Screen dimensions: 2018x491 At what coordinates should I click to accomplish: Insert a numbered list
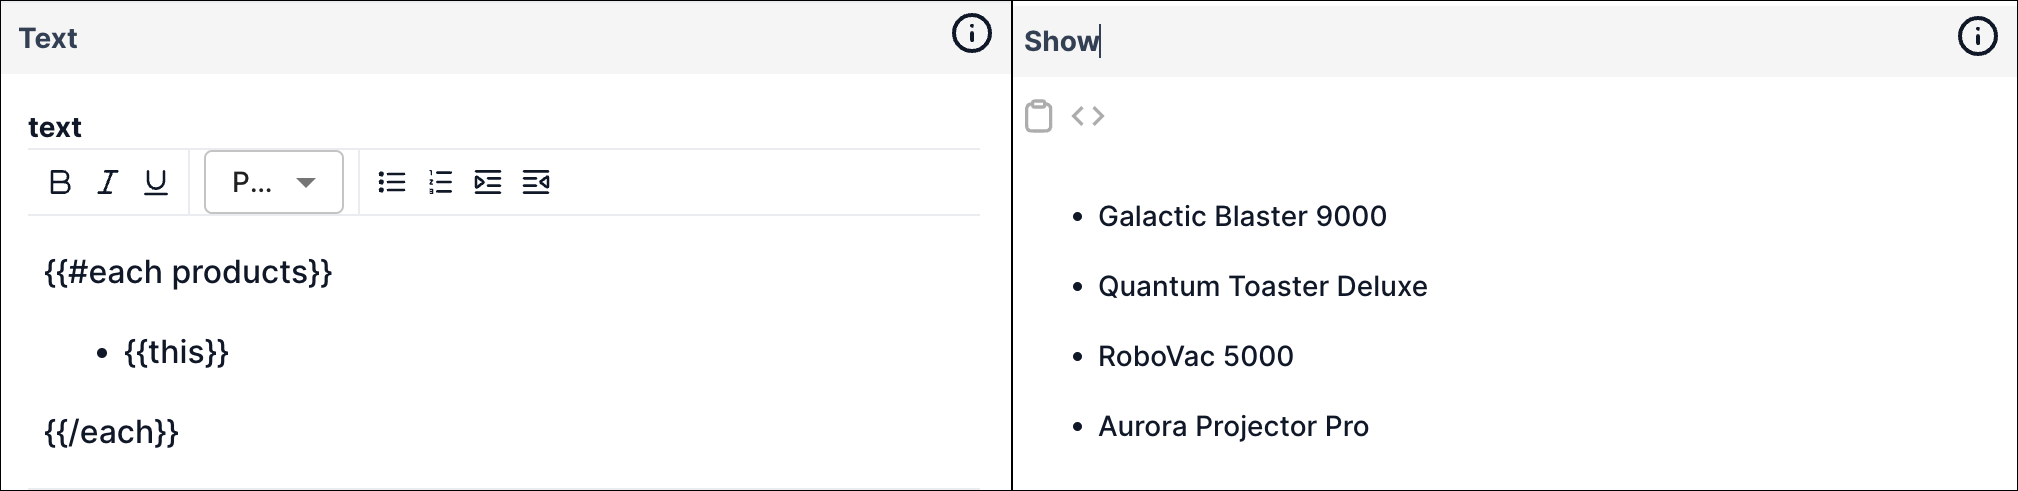tap(440, 182)
